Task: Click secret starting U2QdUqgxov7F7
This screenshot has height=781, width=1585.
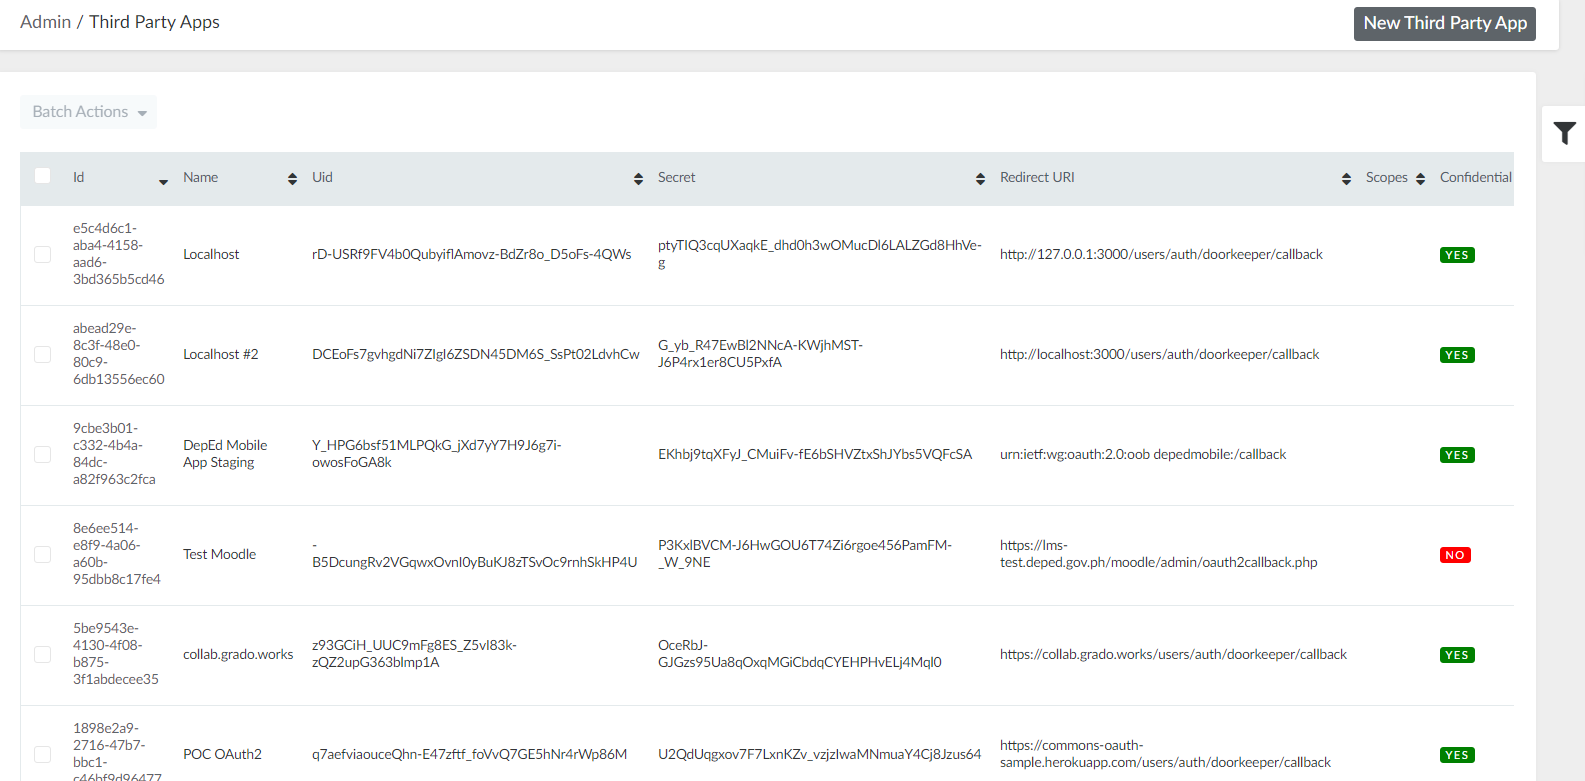Action: 819,754
